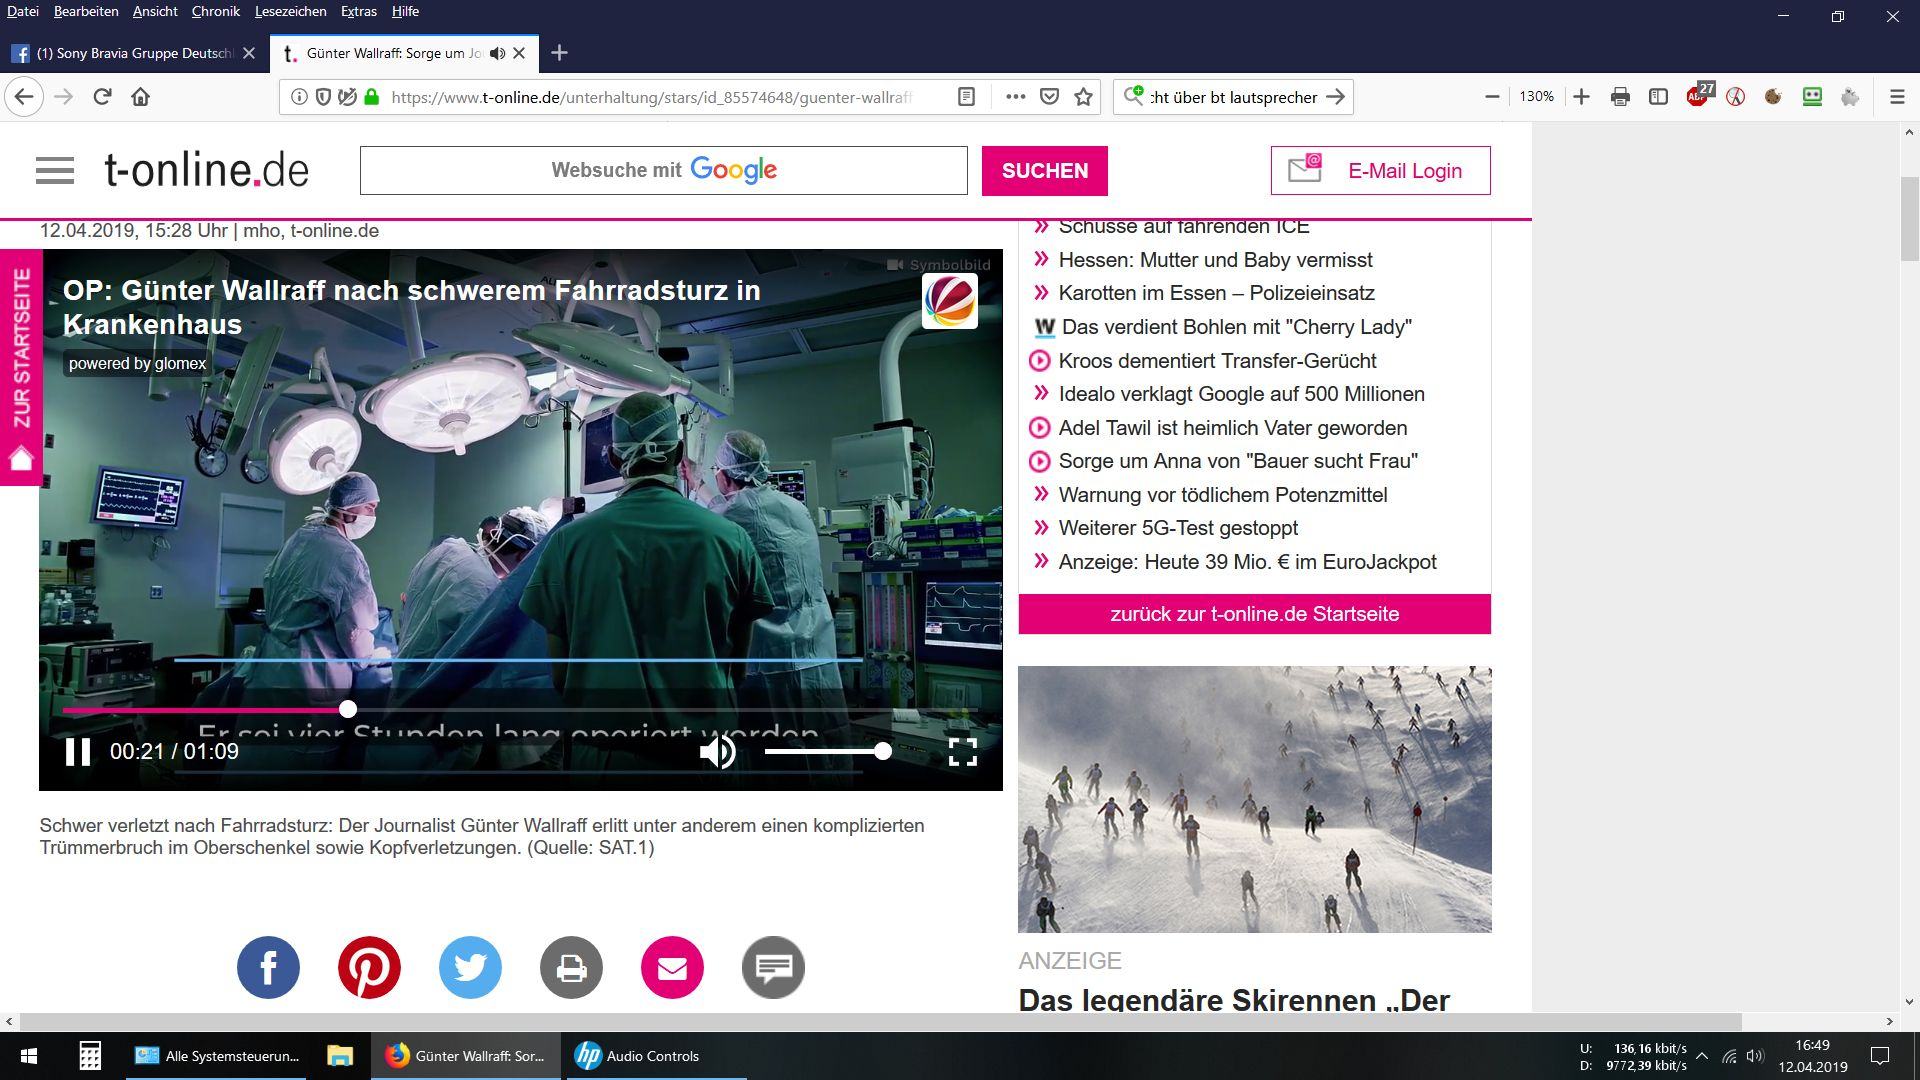1920x1080 pixels.
Task: Open the Hilfe menu
Action: [x=405, y=11]
